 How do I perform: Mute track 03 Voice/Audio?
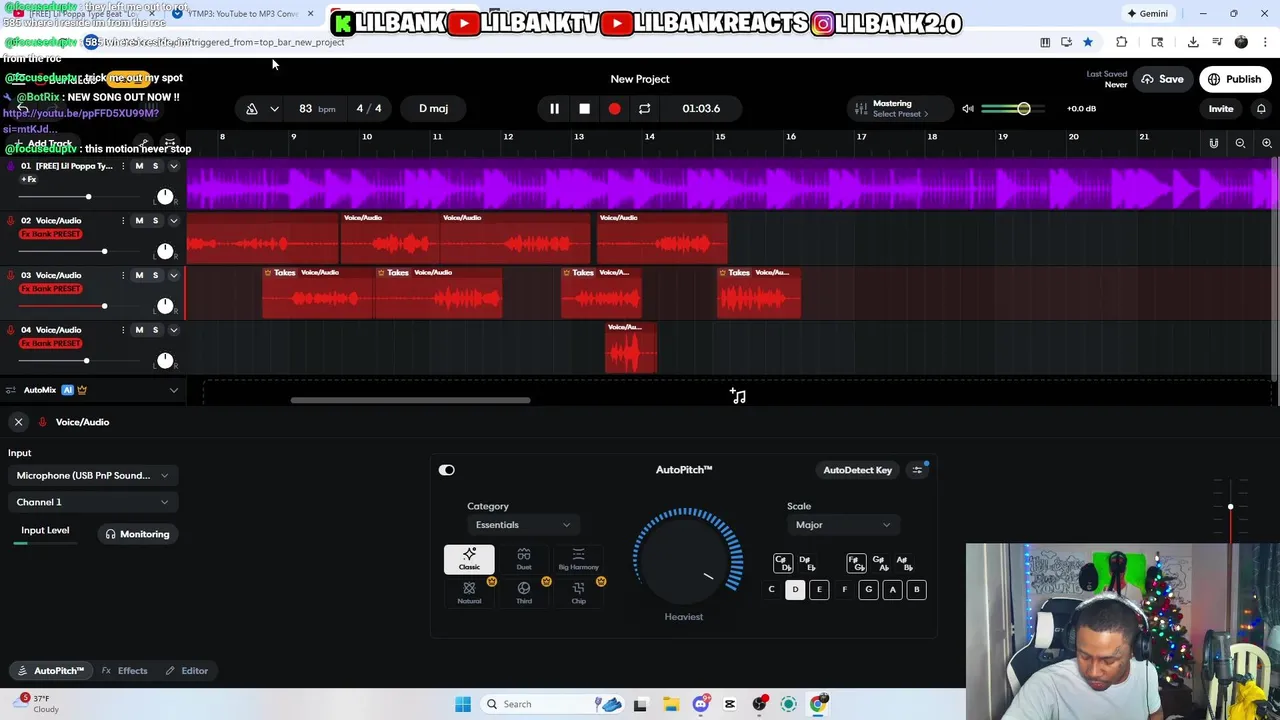[139, 275]
